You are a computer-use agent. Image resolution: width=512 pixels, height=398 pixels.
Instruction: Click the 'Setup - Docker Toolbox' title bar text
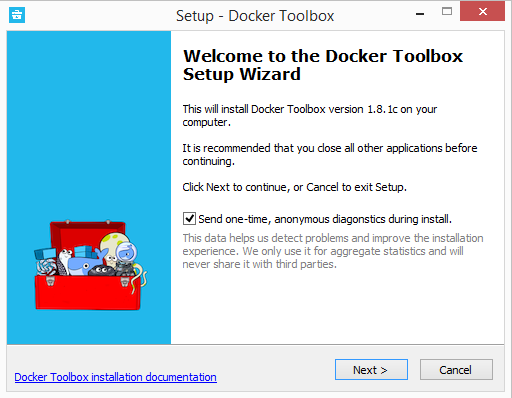(x=255, y=16)
